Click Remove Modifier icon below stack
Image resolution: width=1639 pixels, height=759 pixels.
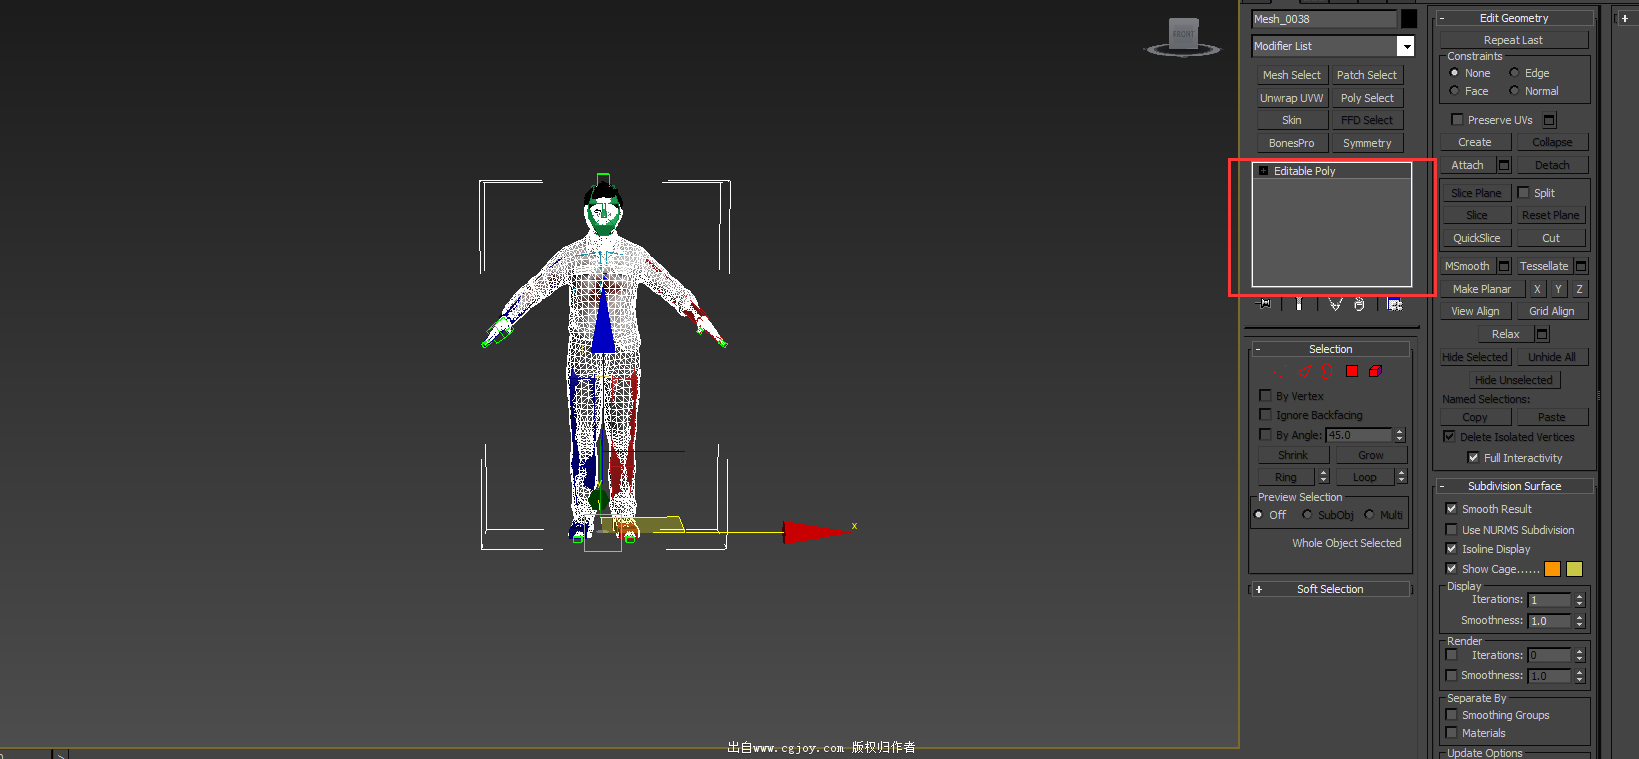[x=1360, y=304]
